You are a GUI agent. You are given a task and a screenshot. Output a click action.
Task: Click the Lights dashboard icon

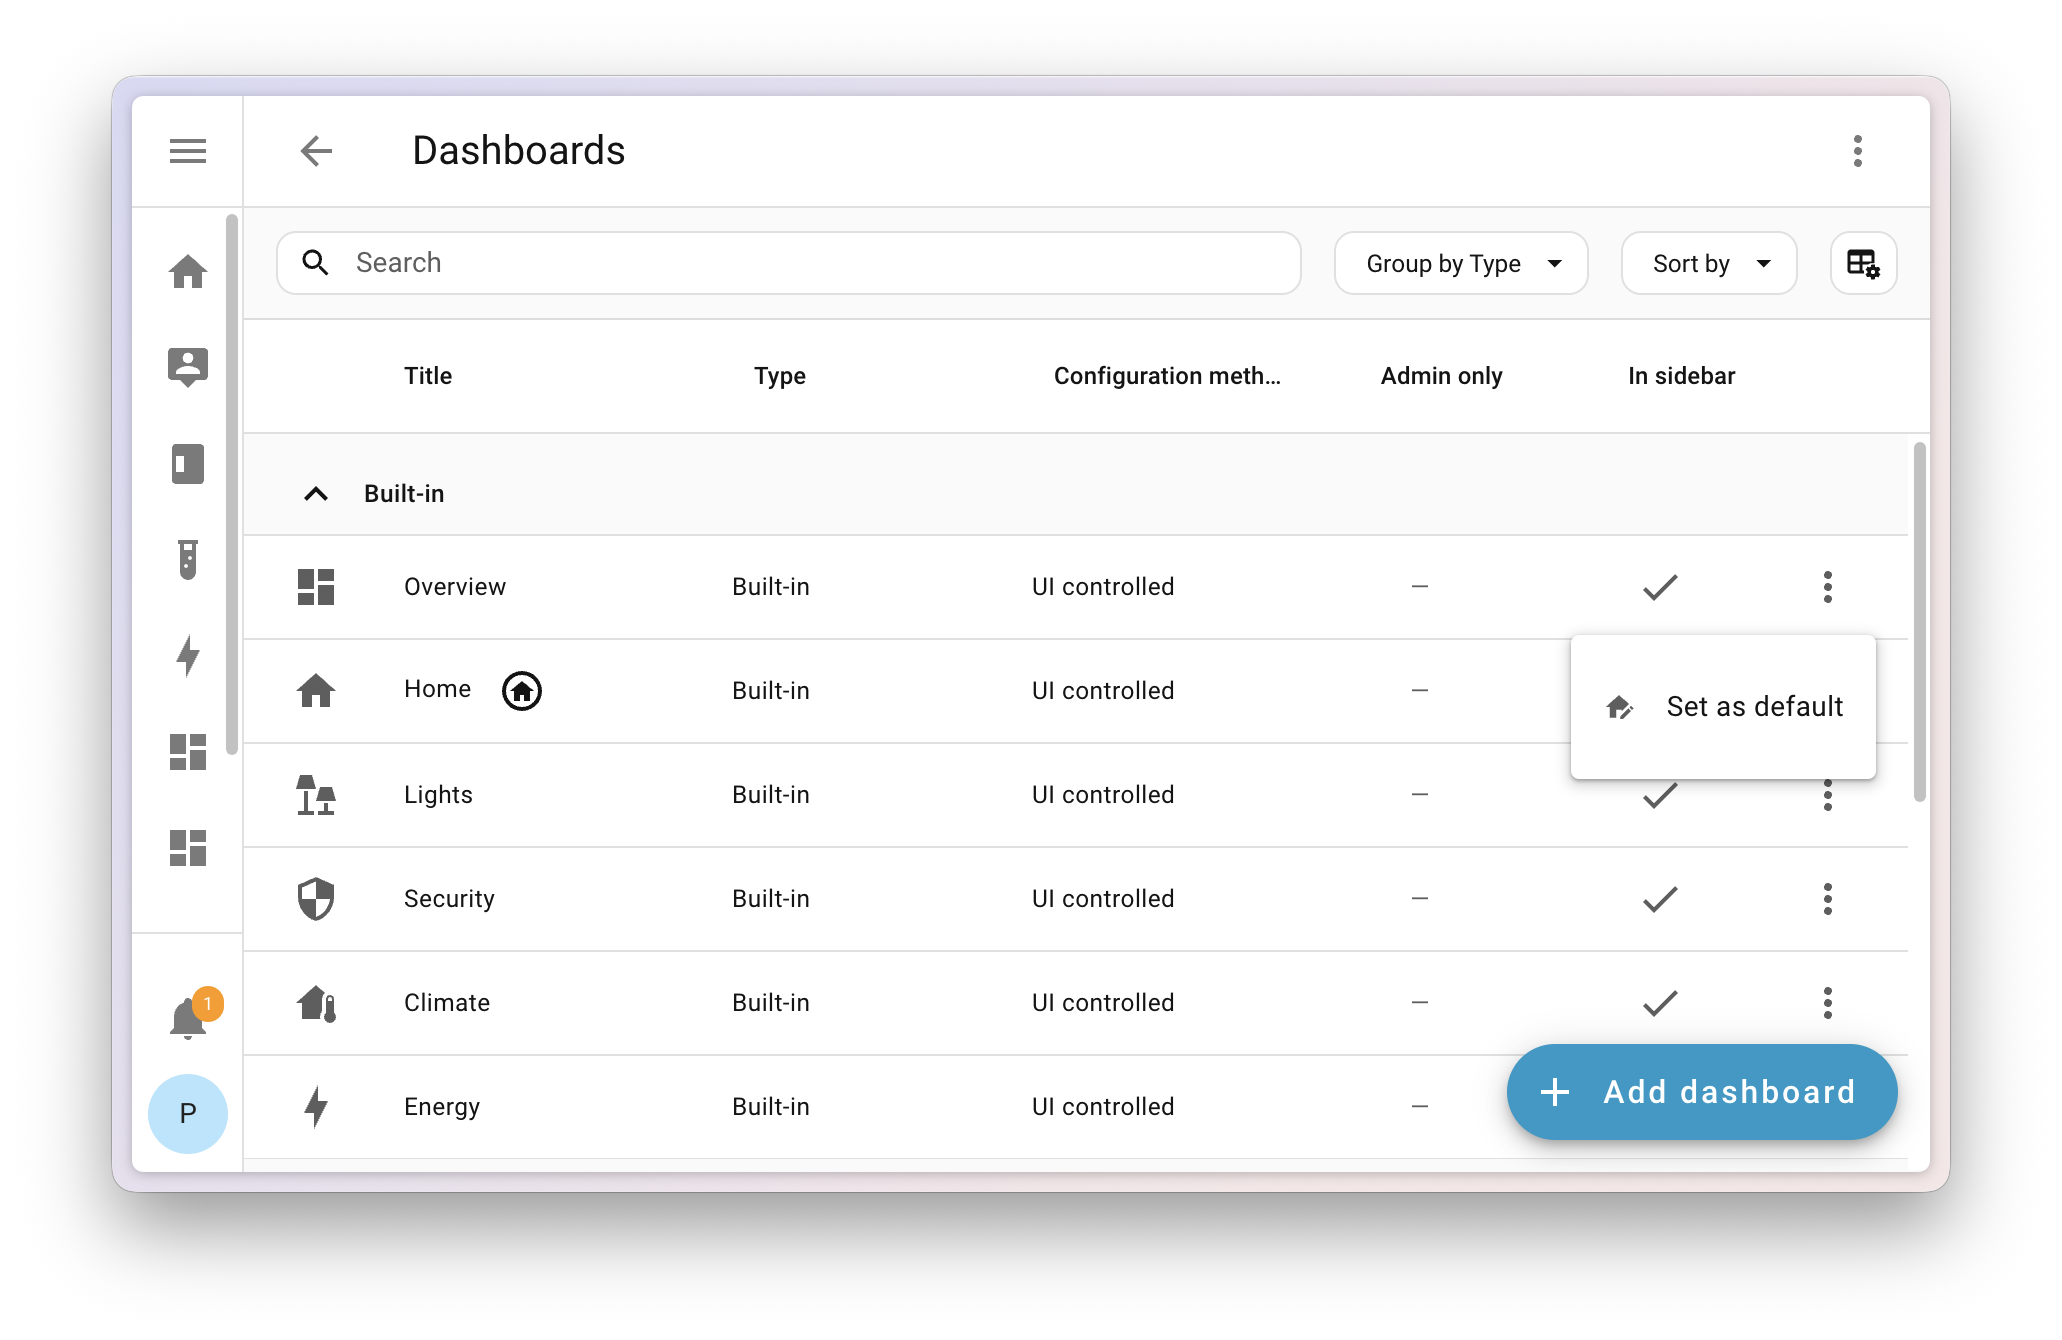click(x=316, y=794)
